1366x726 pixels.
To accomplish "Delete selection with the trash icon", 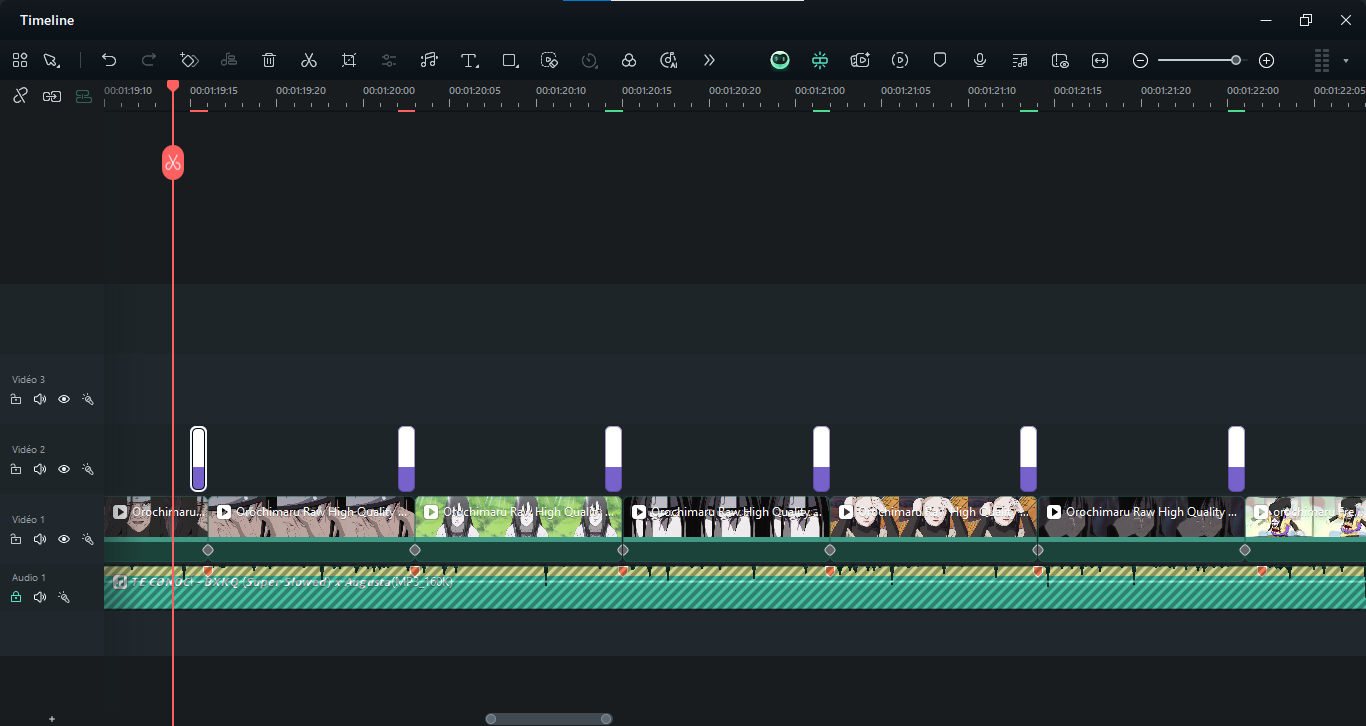I will 269,60.
